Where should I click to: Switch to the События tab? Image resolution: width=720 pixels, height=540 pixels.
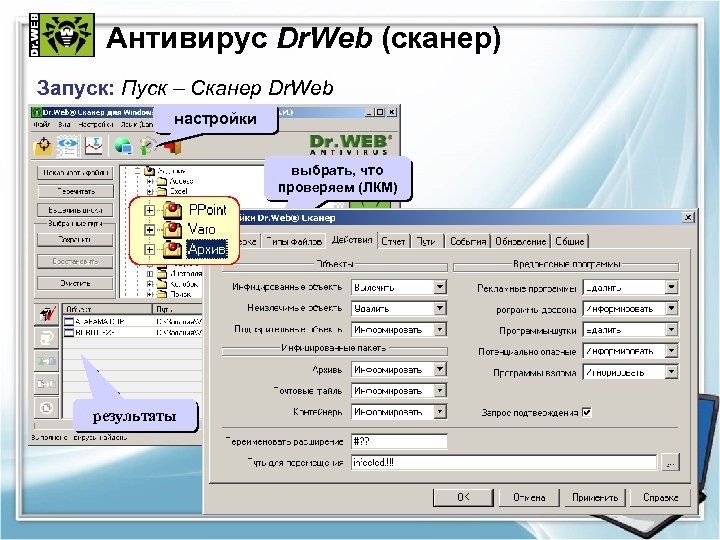click(x=468, y=241)
